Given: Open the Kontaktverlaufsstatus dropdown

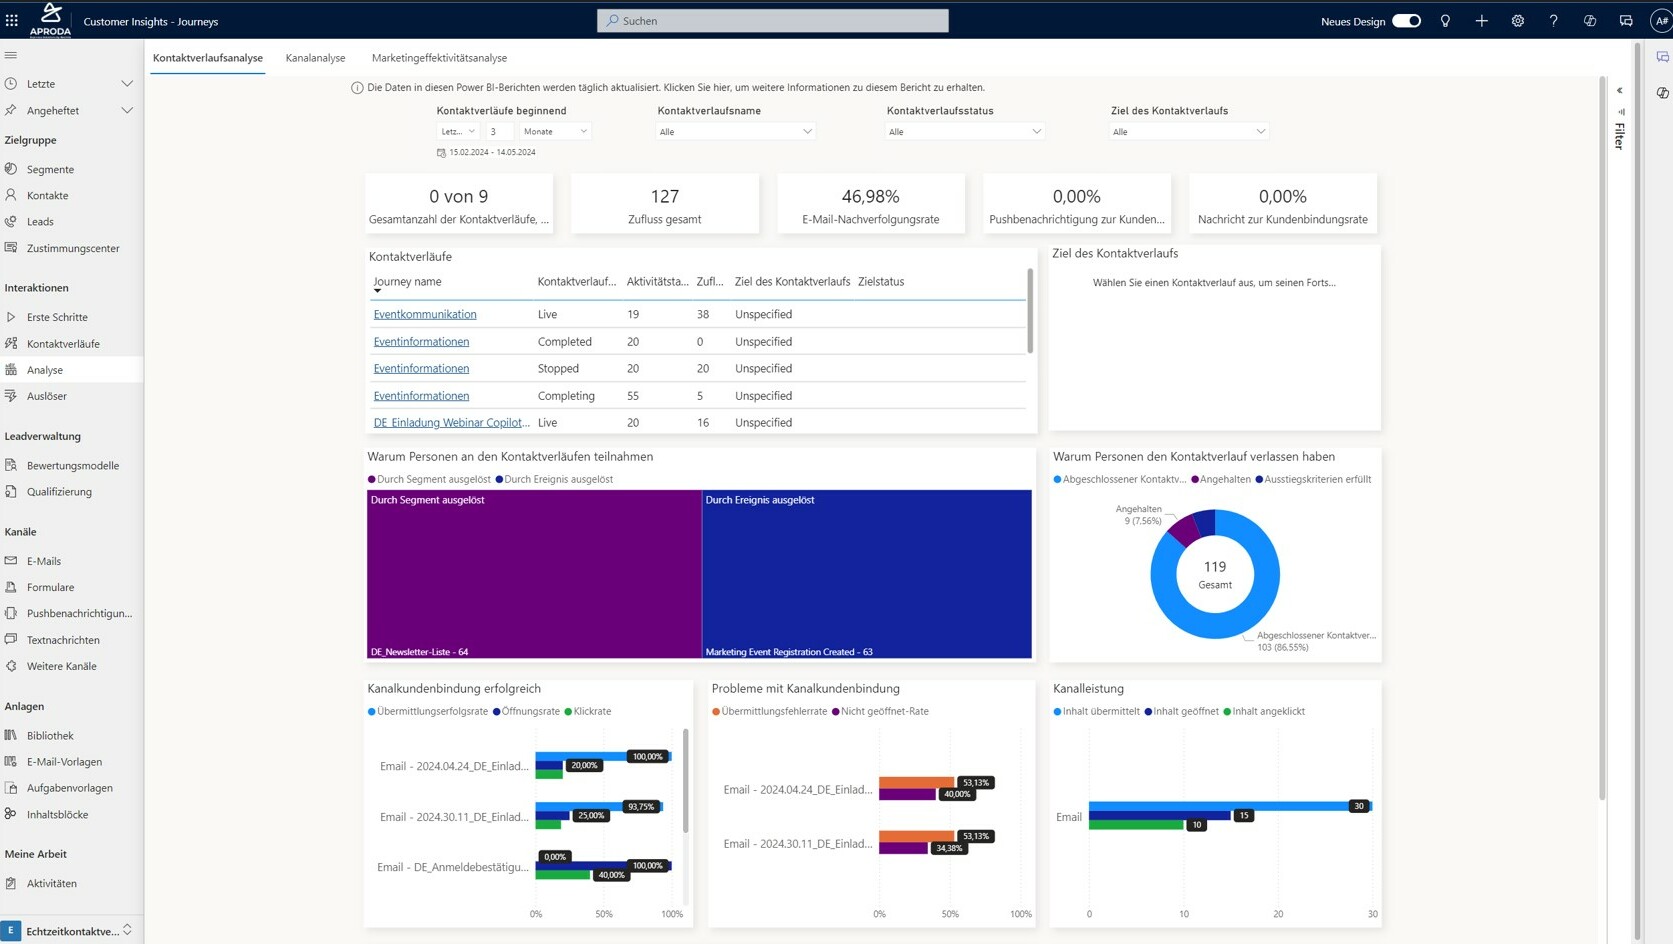Looking at the screenshot, I should tap(964, 132).
